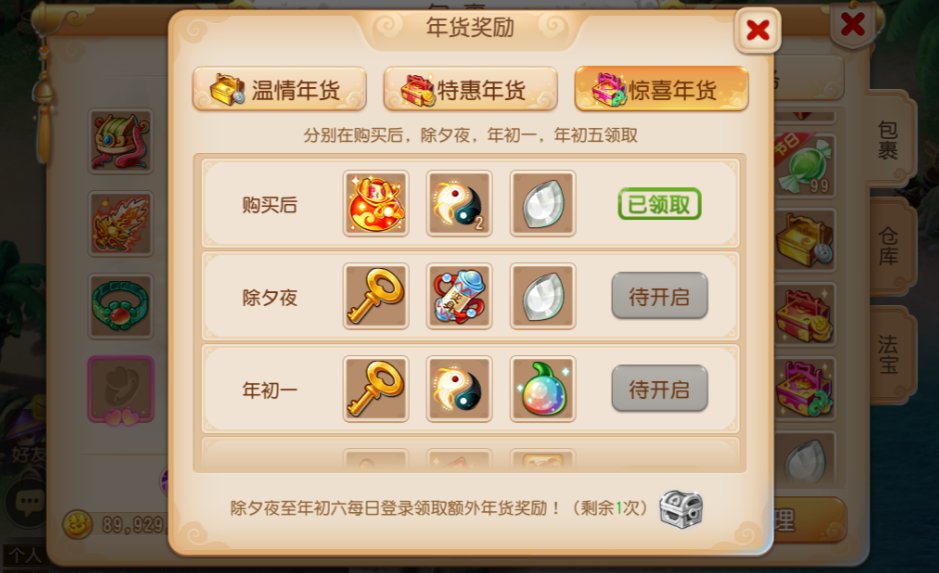Switch to the 特惠年货 tab
This screenshot has height=573, width=939.
(x=470, y=89)
